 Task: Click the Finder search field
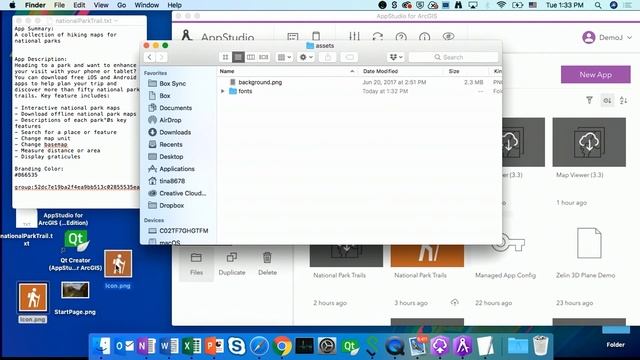coord(453,57)
